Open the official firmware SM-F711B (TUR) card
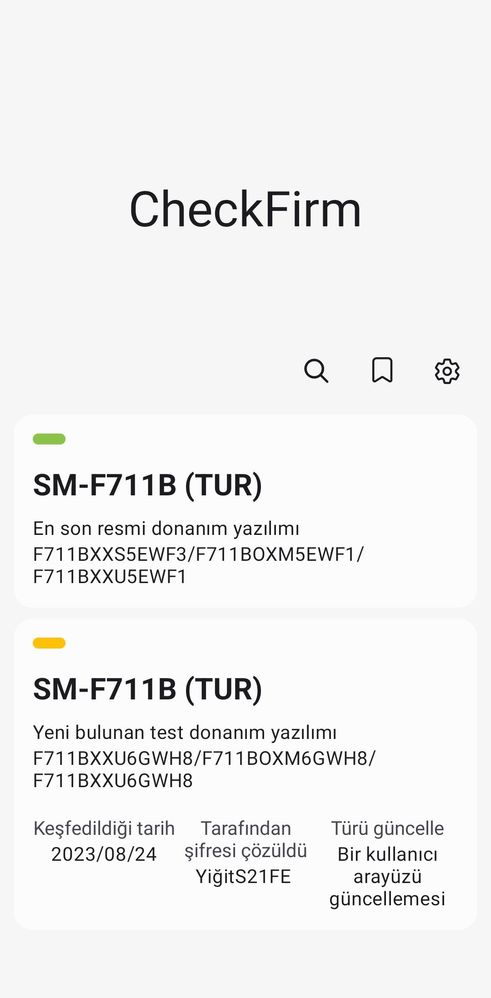The image size is (491, 998). tap(245, 511)
